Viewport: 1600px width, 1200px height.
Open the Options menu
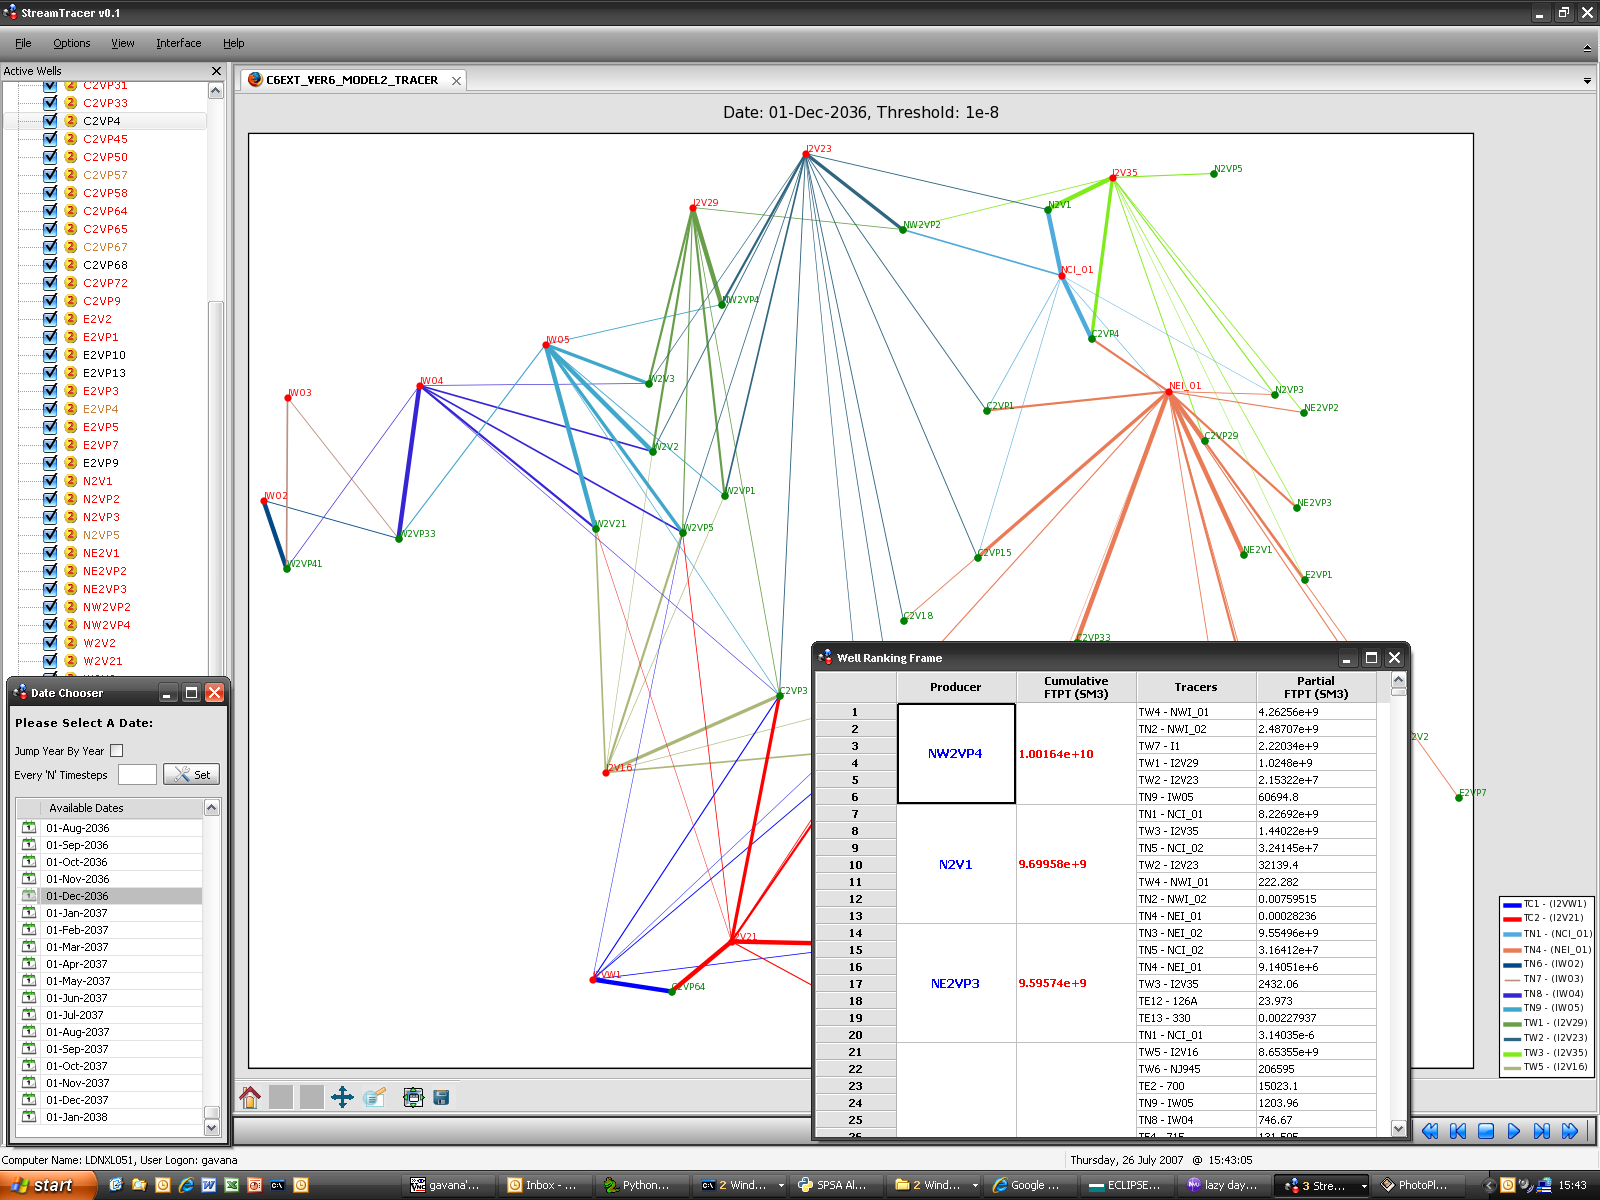(x=71, y=43)
